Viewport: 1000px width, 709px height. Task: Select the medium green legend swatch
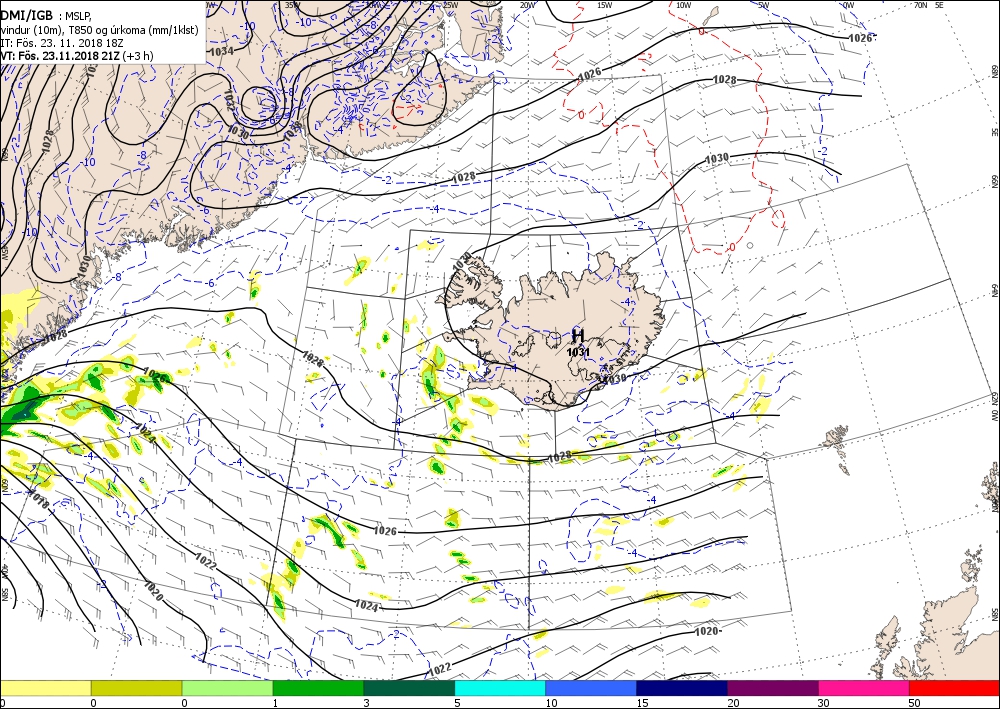tap(318, 688)
